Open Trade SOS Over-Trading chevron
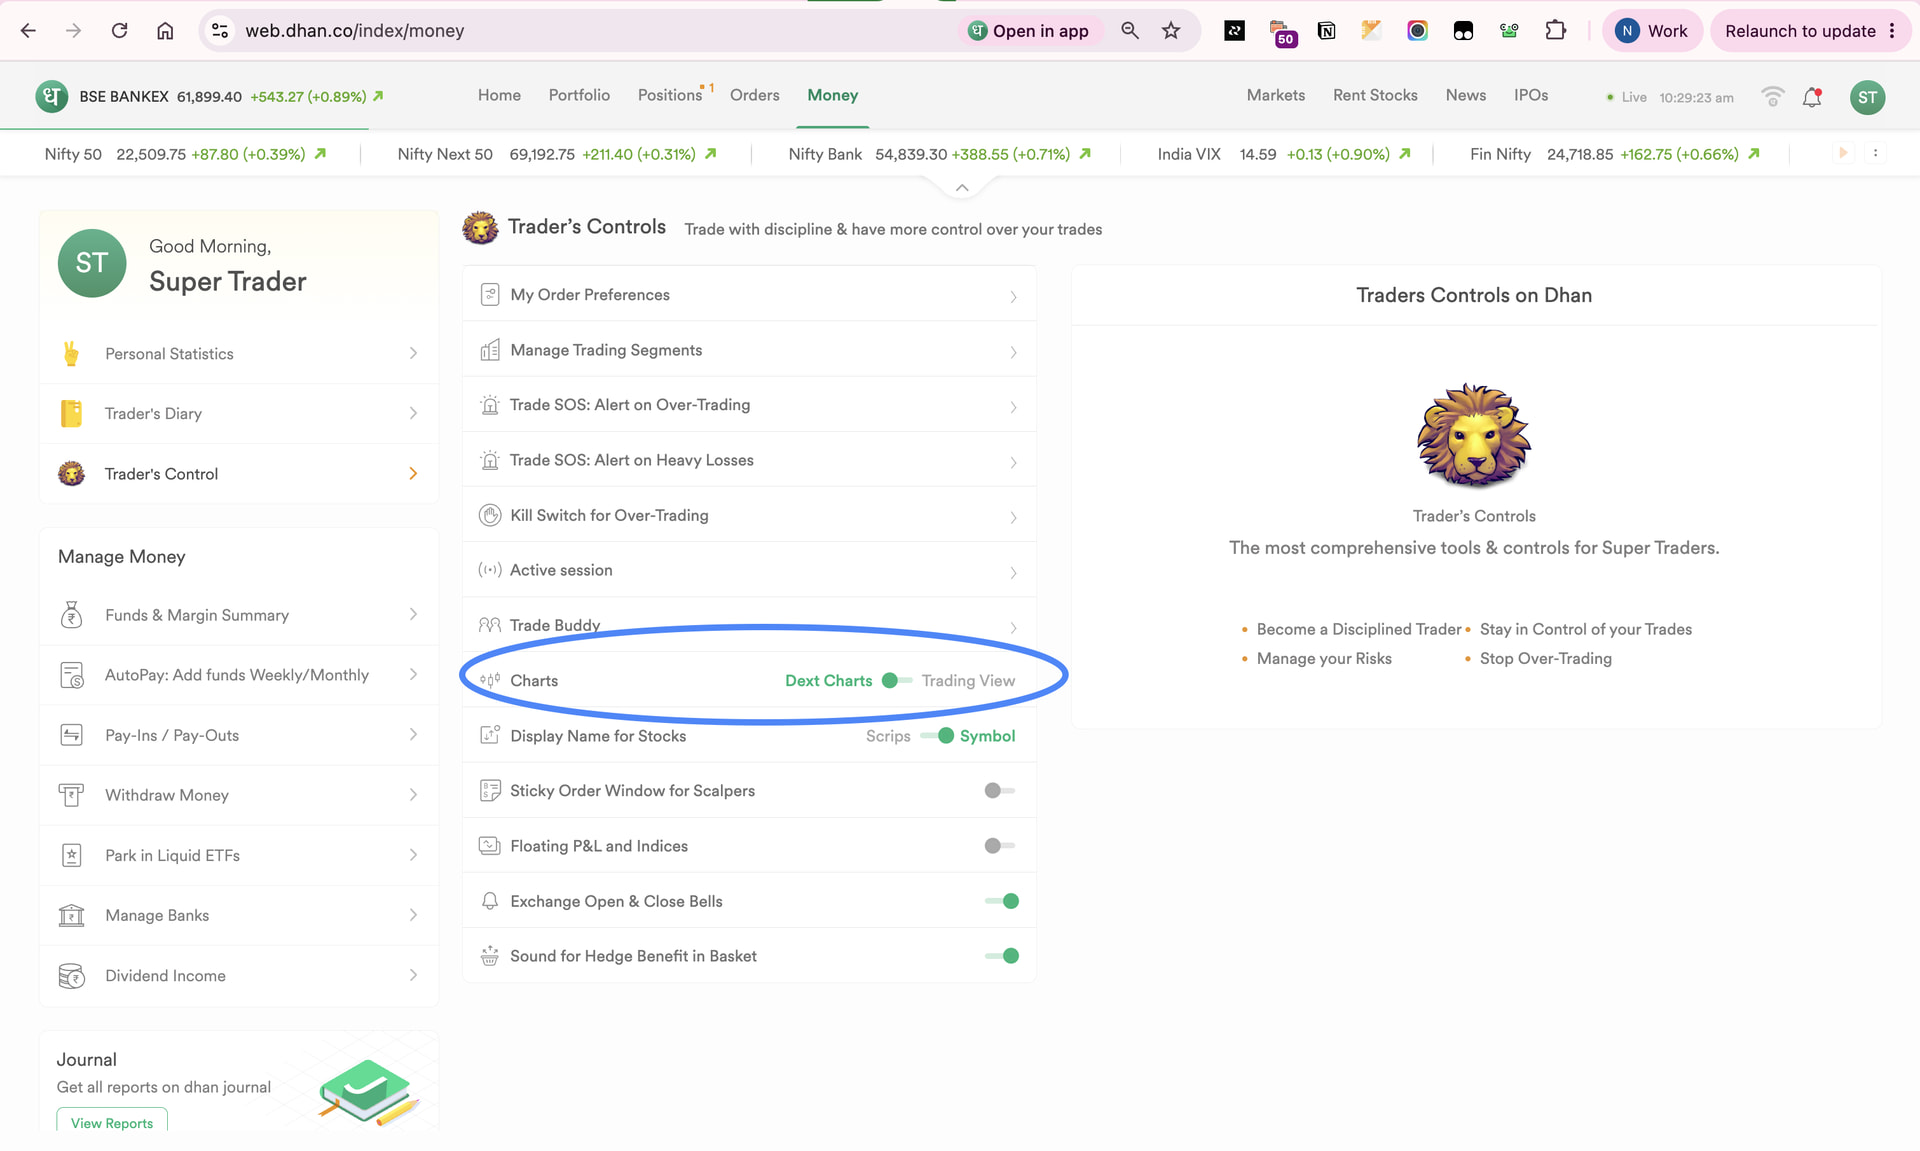 1013,407
